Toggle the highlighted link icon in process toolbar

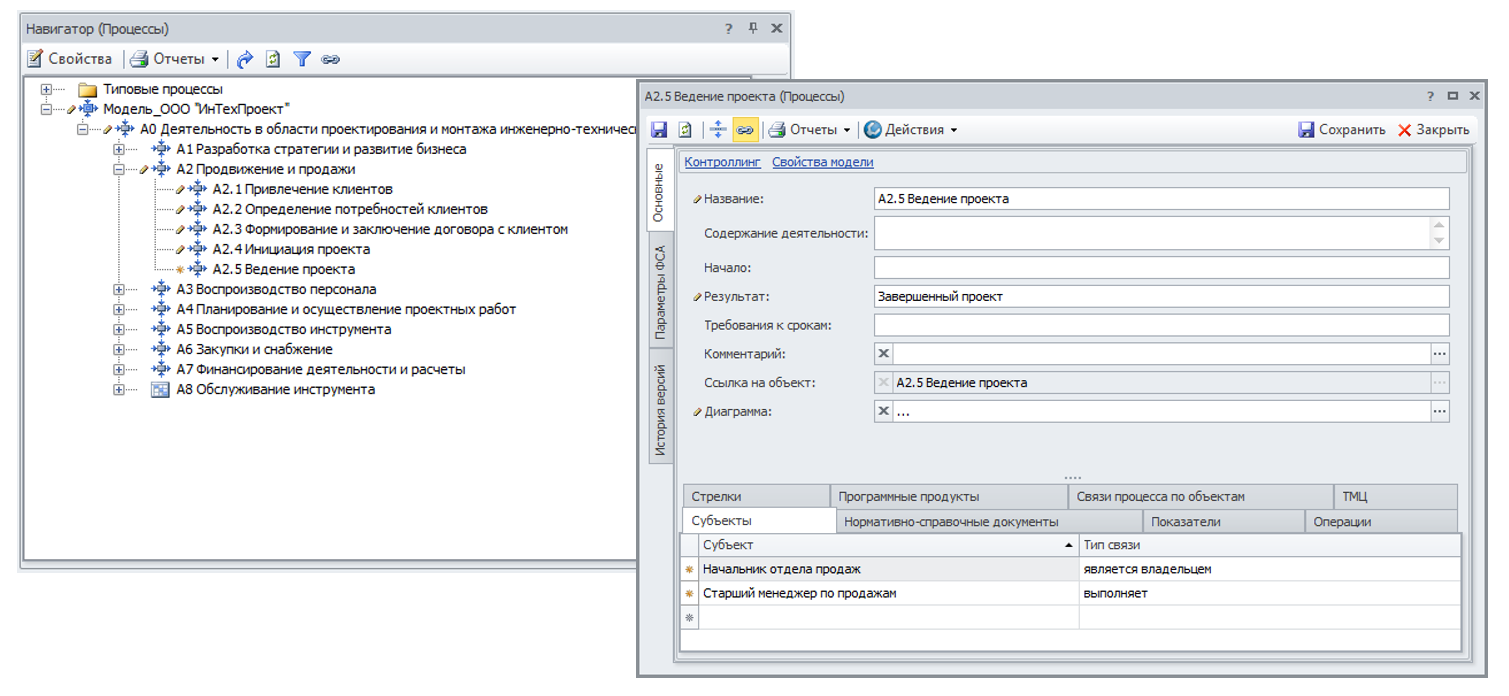pos(745,130)
